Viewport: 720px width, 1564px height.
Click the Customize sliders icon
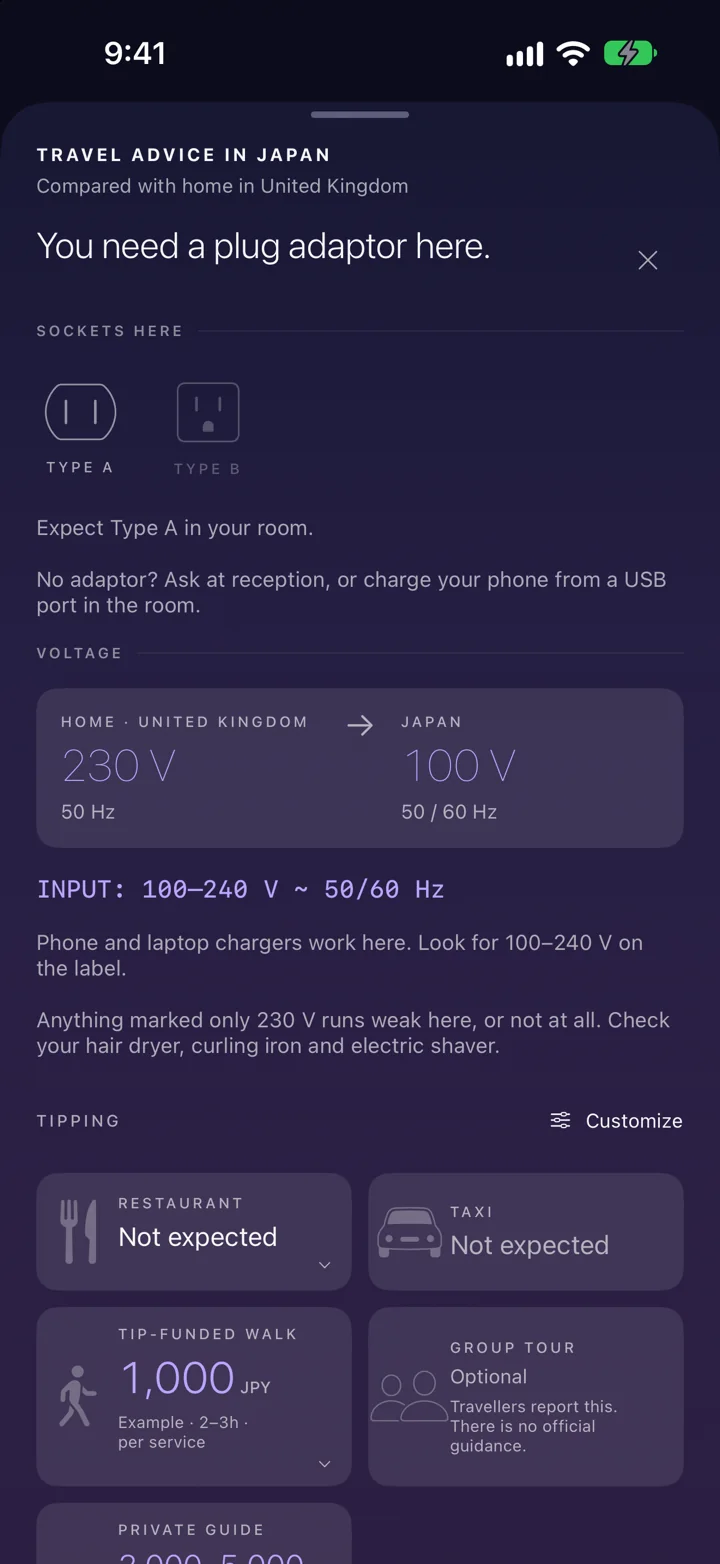tap(561, 1120)
